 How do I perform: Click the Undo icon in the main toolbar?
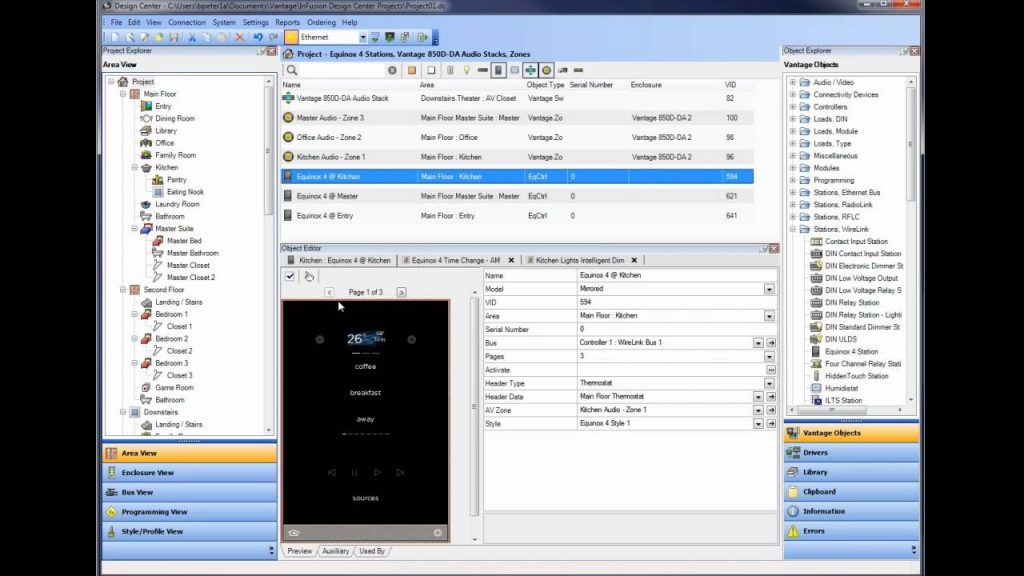(x=257, y=36)
